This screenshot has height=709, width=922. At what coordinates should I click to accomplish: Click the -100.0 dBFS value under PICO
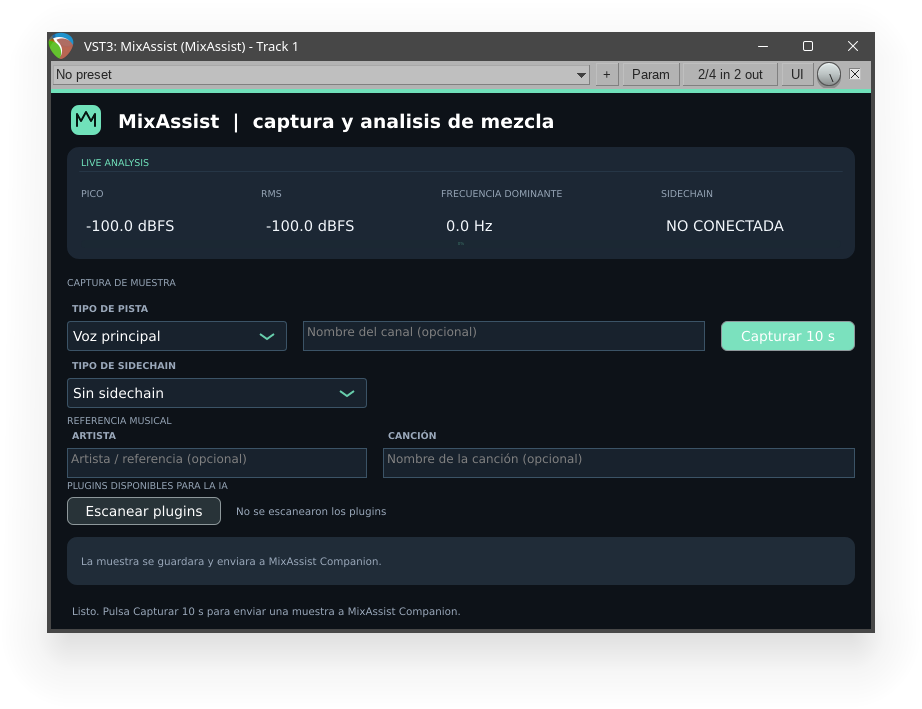(130, 226)
